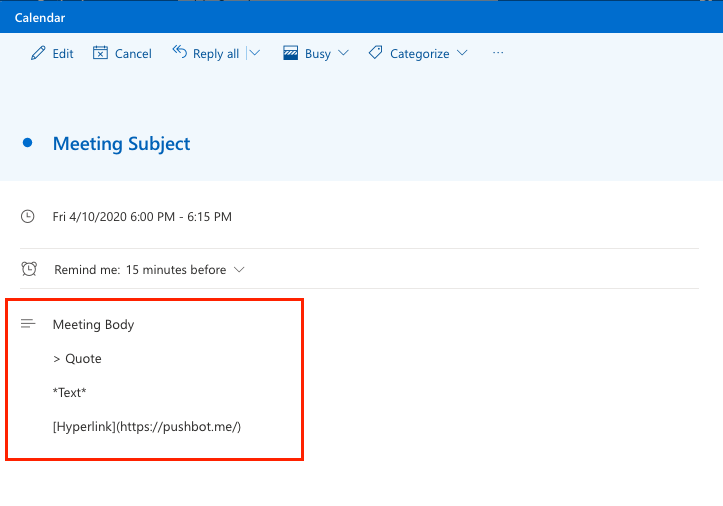Viewport: 723px width, 506px height.
Task: Click the Edit pencil icon
Action: 38,53
